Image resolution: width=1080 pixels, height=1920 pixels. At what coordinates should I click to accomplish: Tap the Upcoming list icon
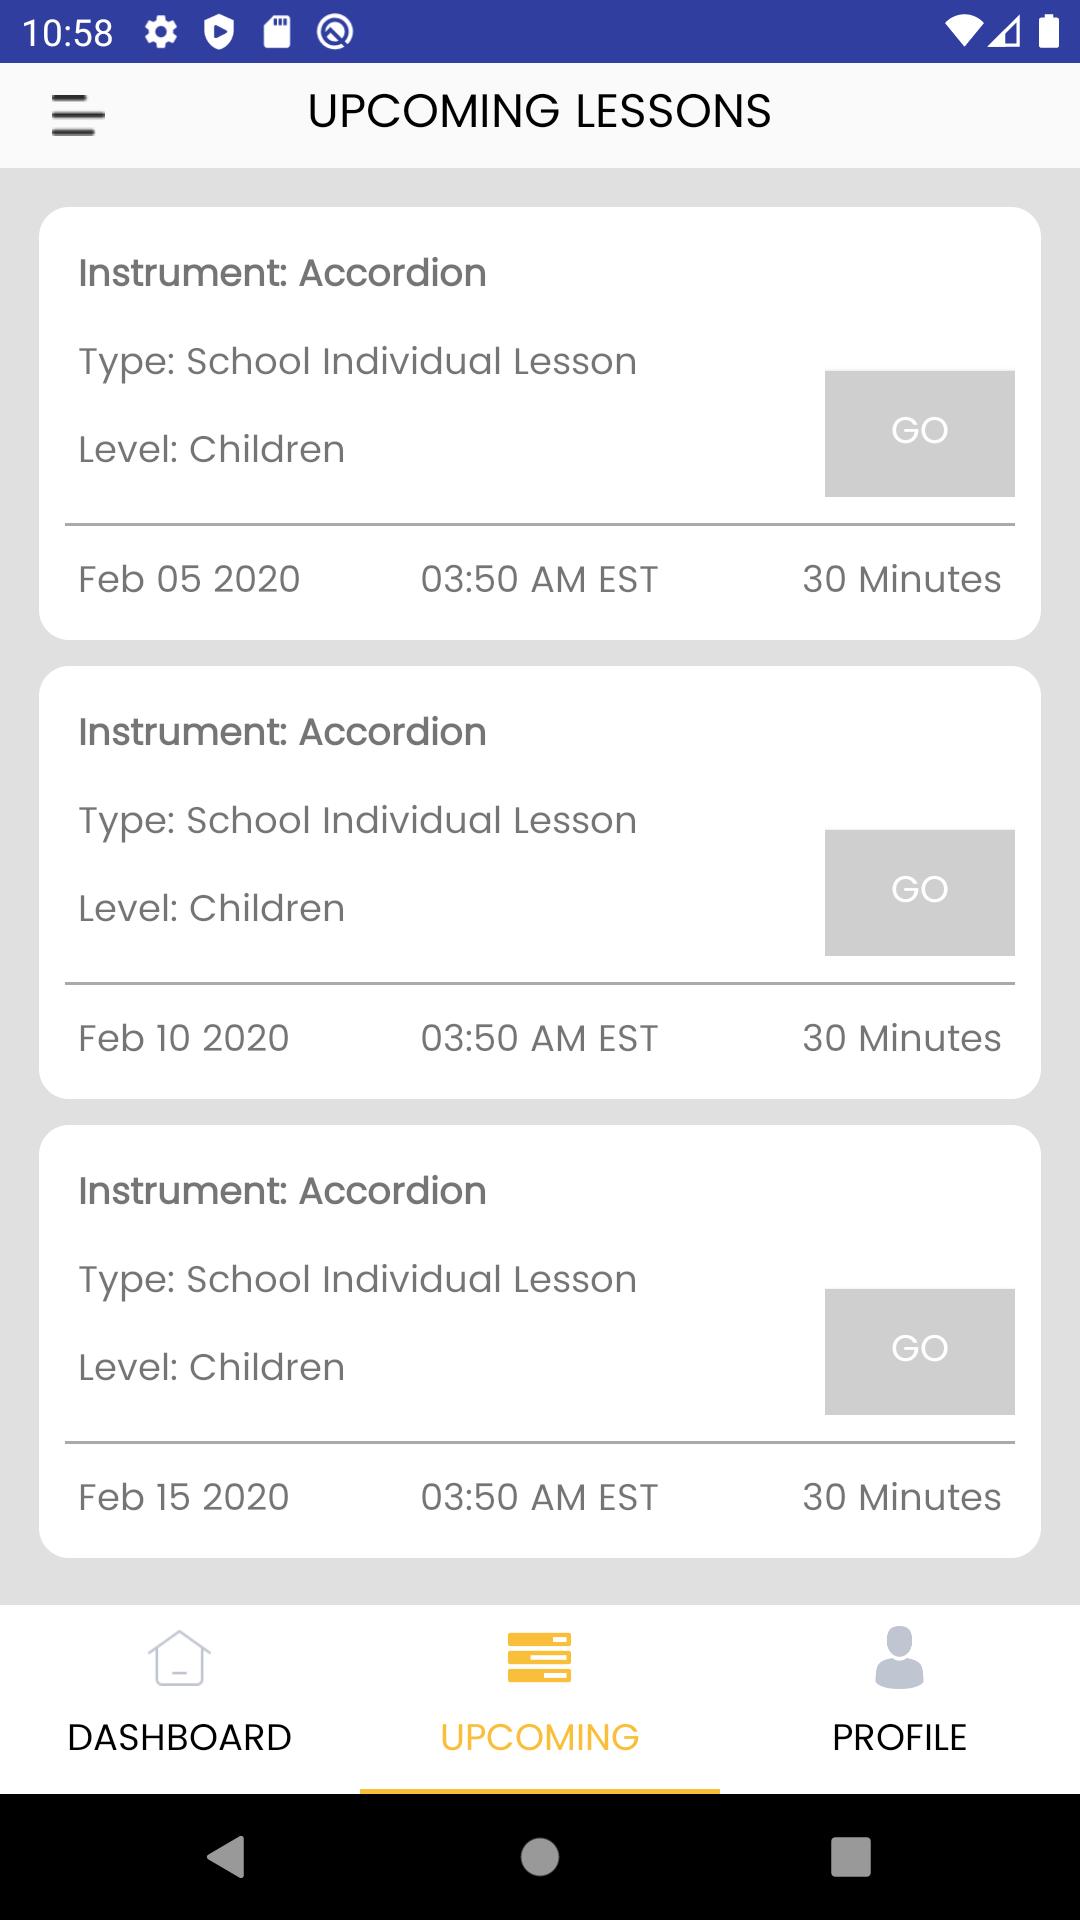click(539, 1657)
